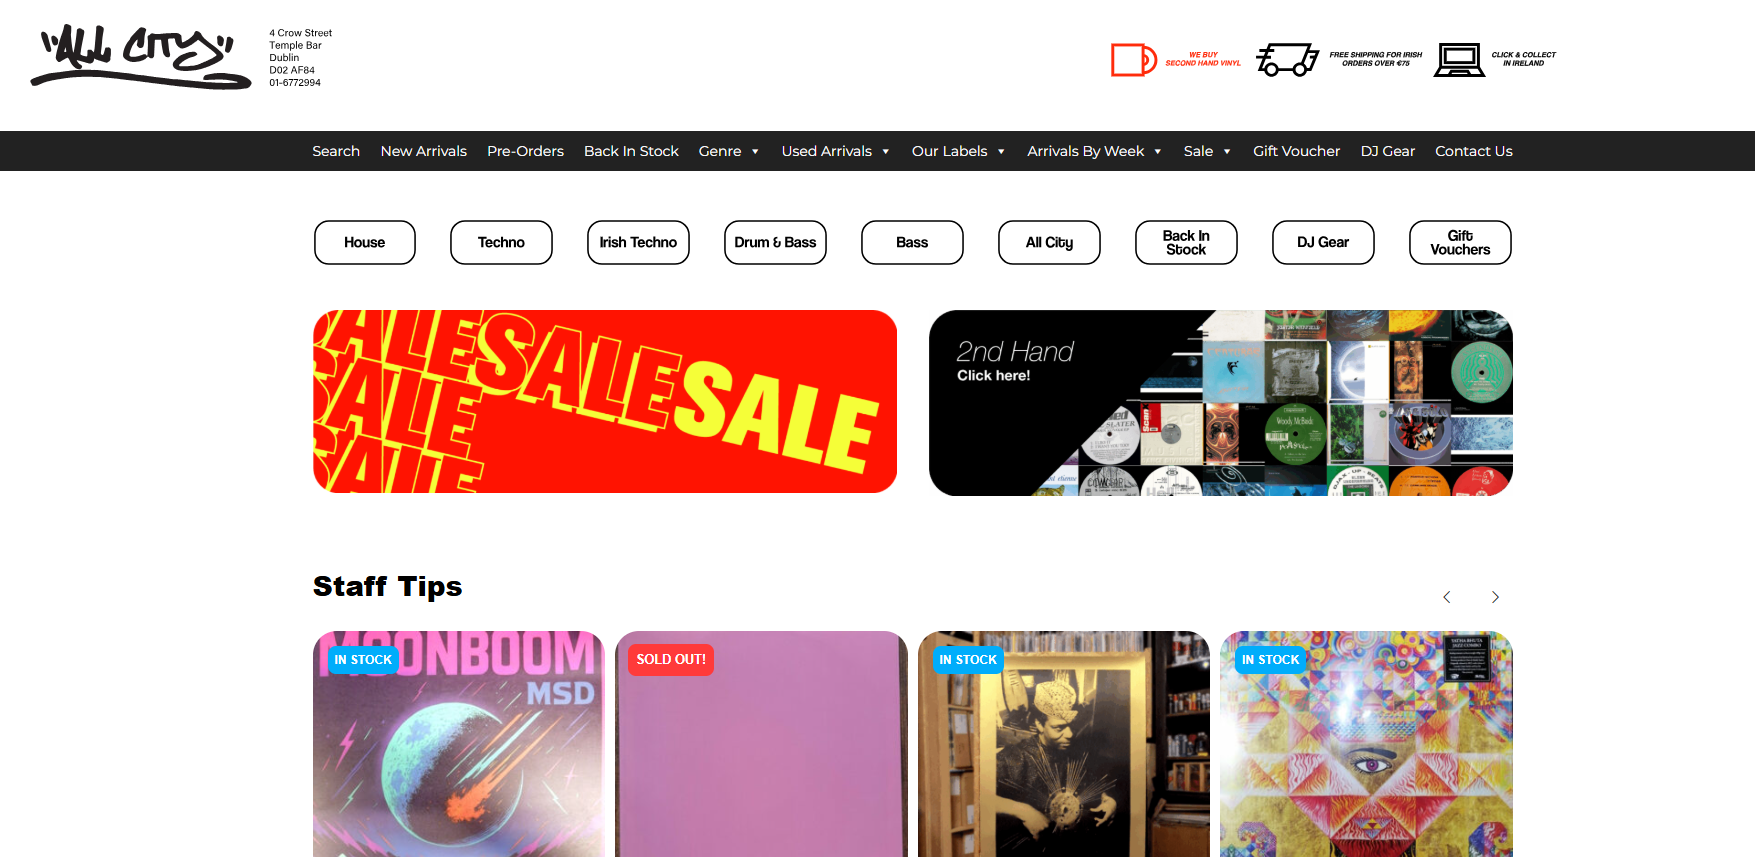This screenshot has width=1755, height=857.
Task: Expand the Our Labels menu
Action: click(x=959, y=151)
